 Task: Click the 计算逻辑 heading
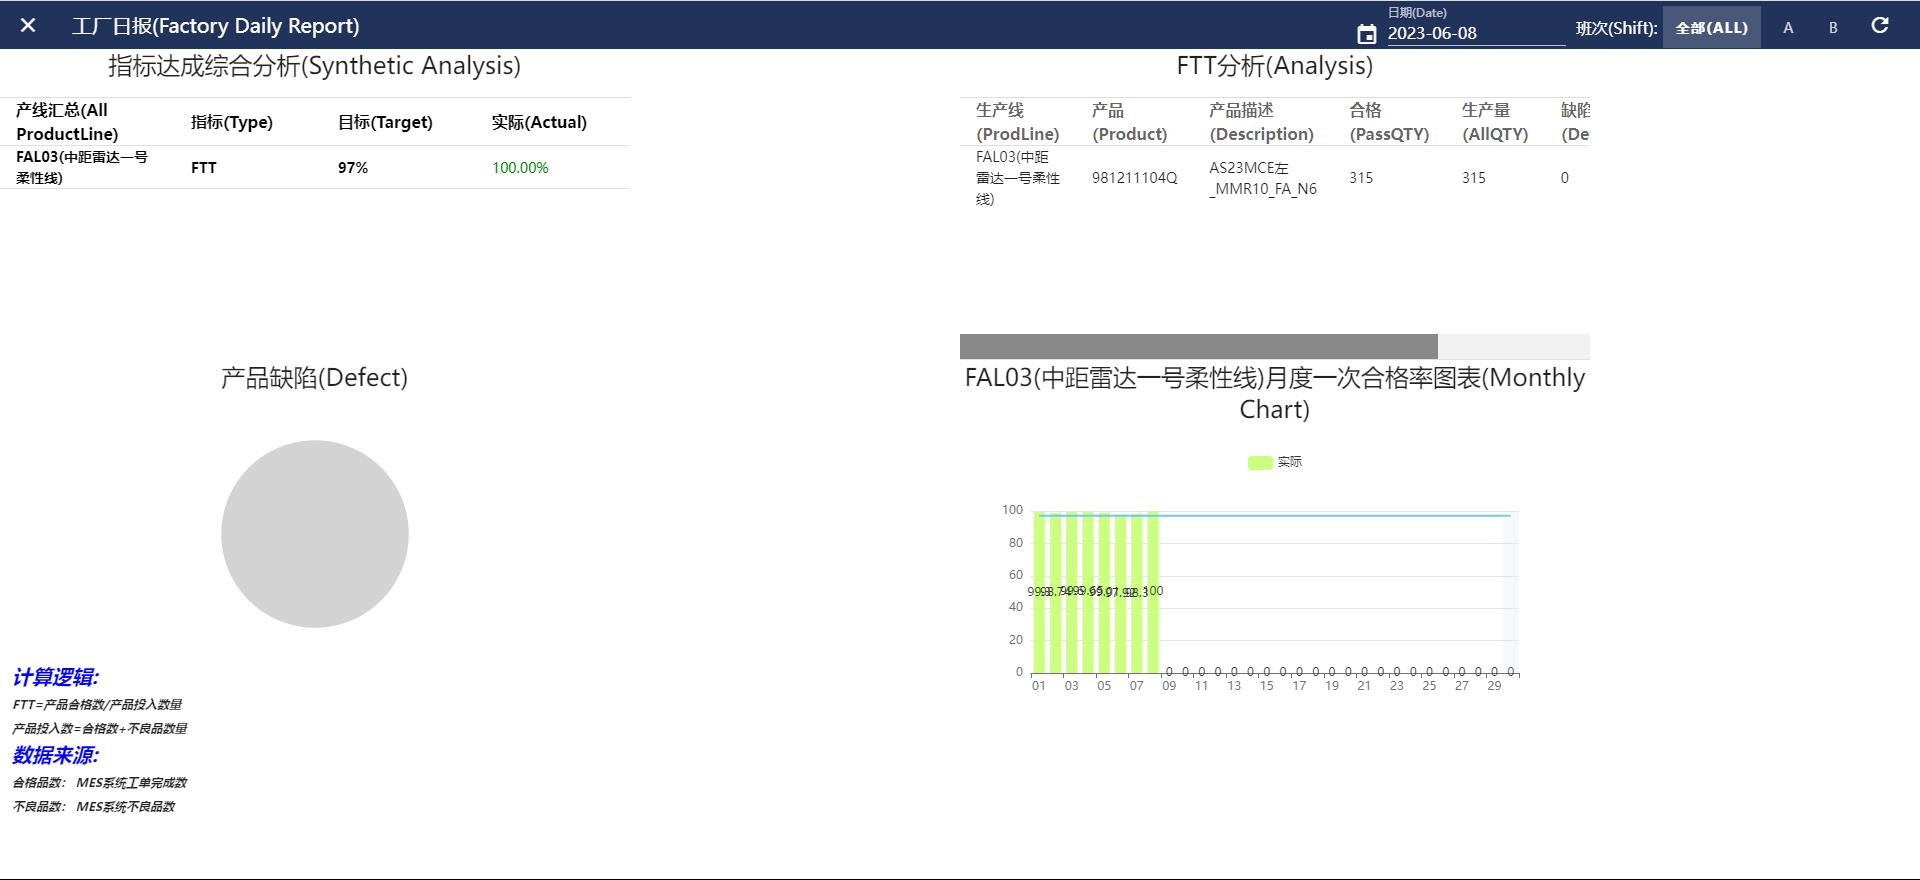pos(56,678)
